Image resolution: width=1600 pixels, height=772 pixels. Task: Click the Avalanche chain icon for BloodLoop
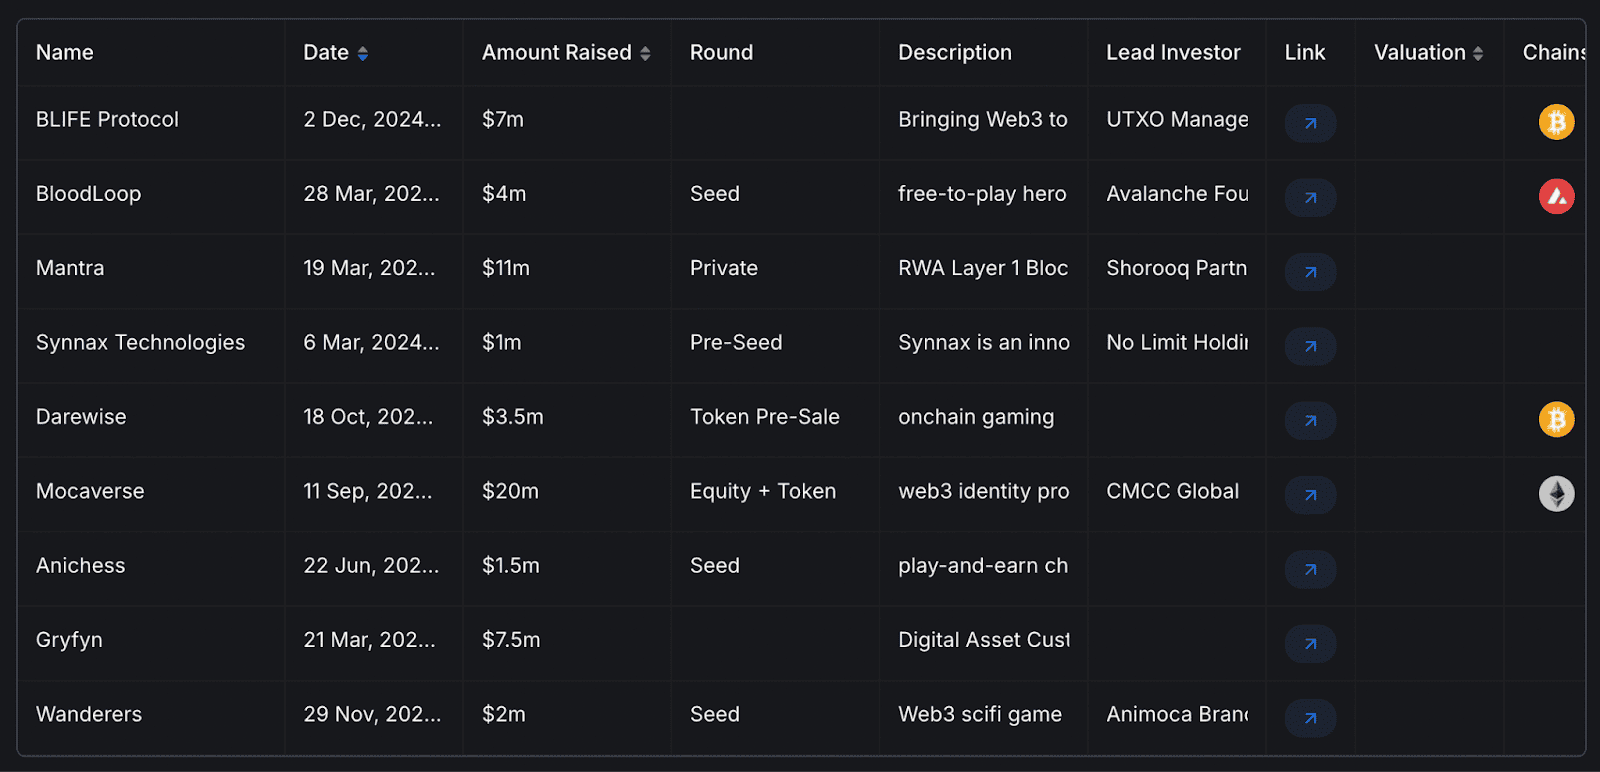tap(1556, 197)
